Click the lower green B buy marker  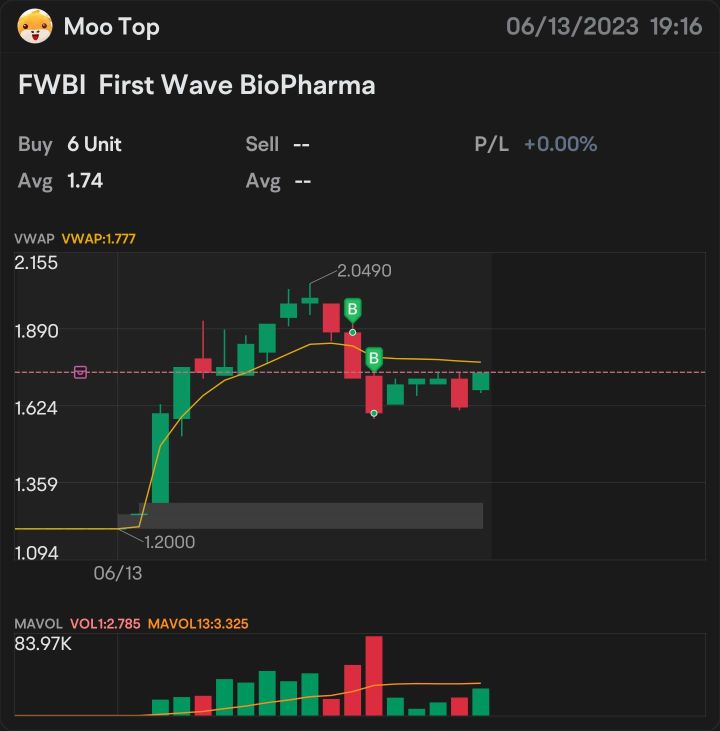[374, 359]
